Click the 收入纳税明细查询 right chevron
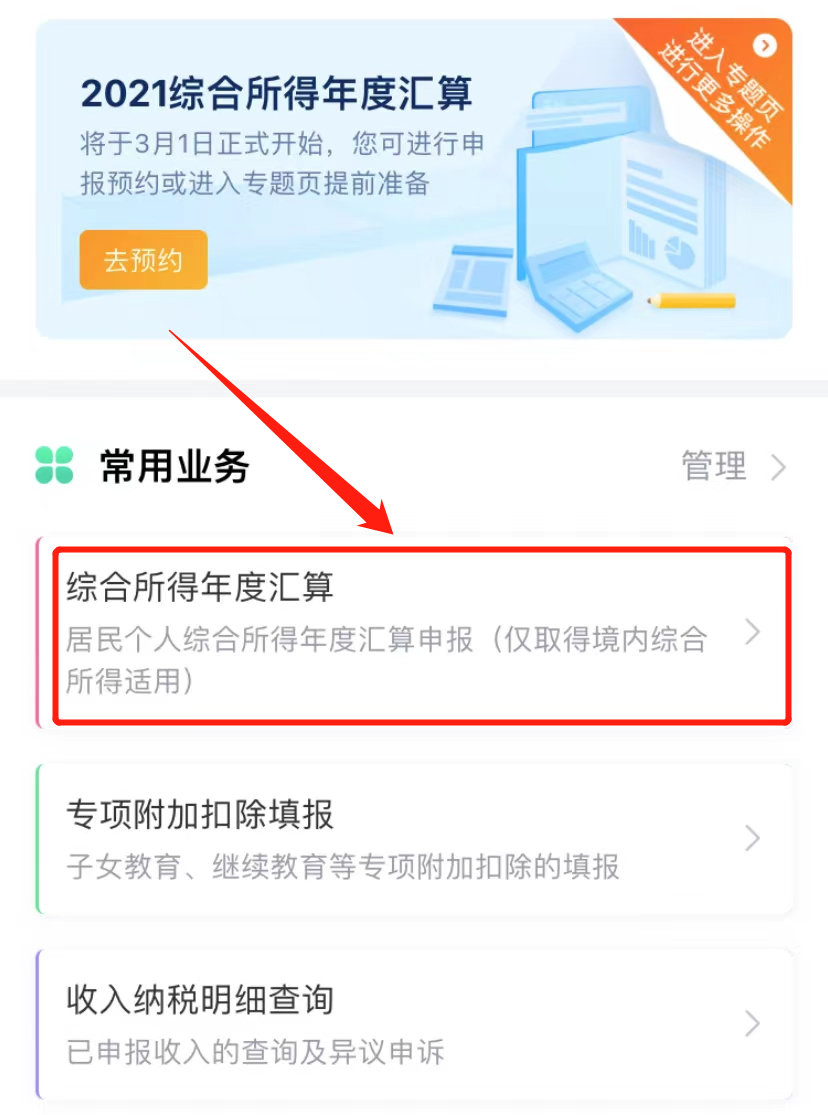Image resolution: width=828 pixels, height=1115 pixels. [x=753, y=1024]
